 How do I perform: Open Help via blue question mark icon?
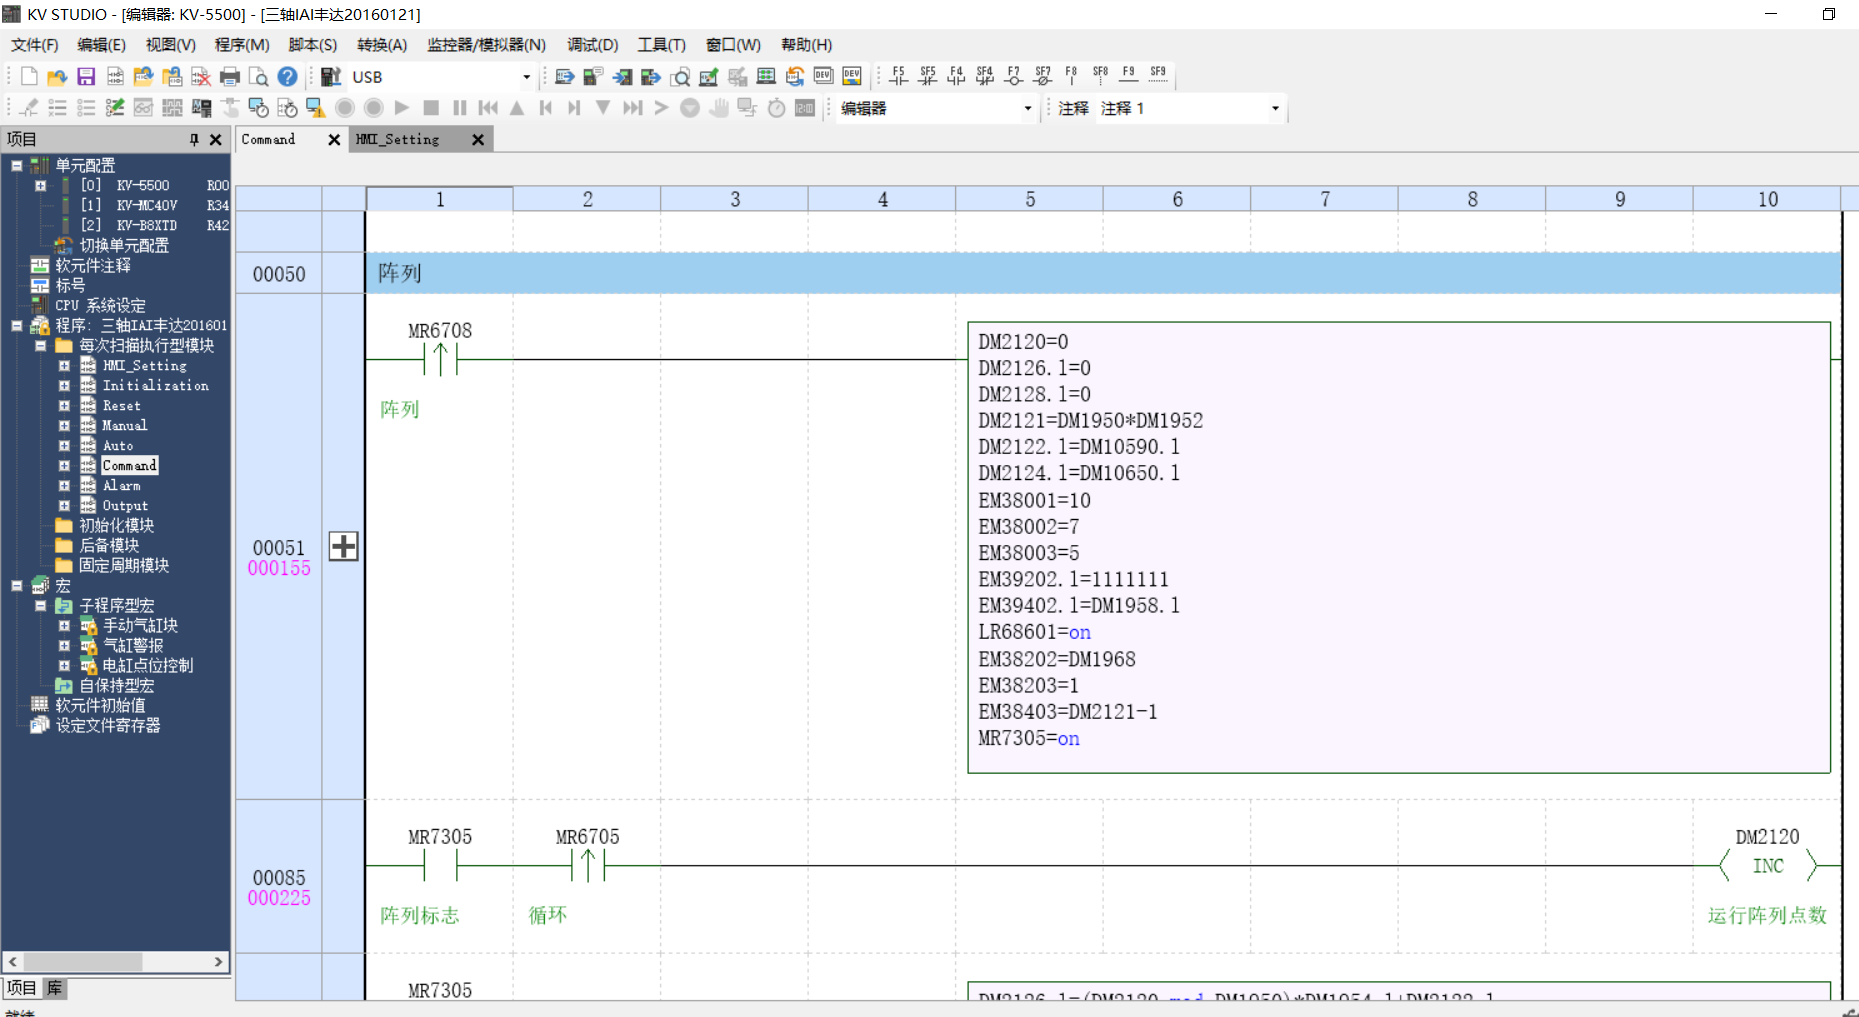click(x=287, y=77)
